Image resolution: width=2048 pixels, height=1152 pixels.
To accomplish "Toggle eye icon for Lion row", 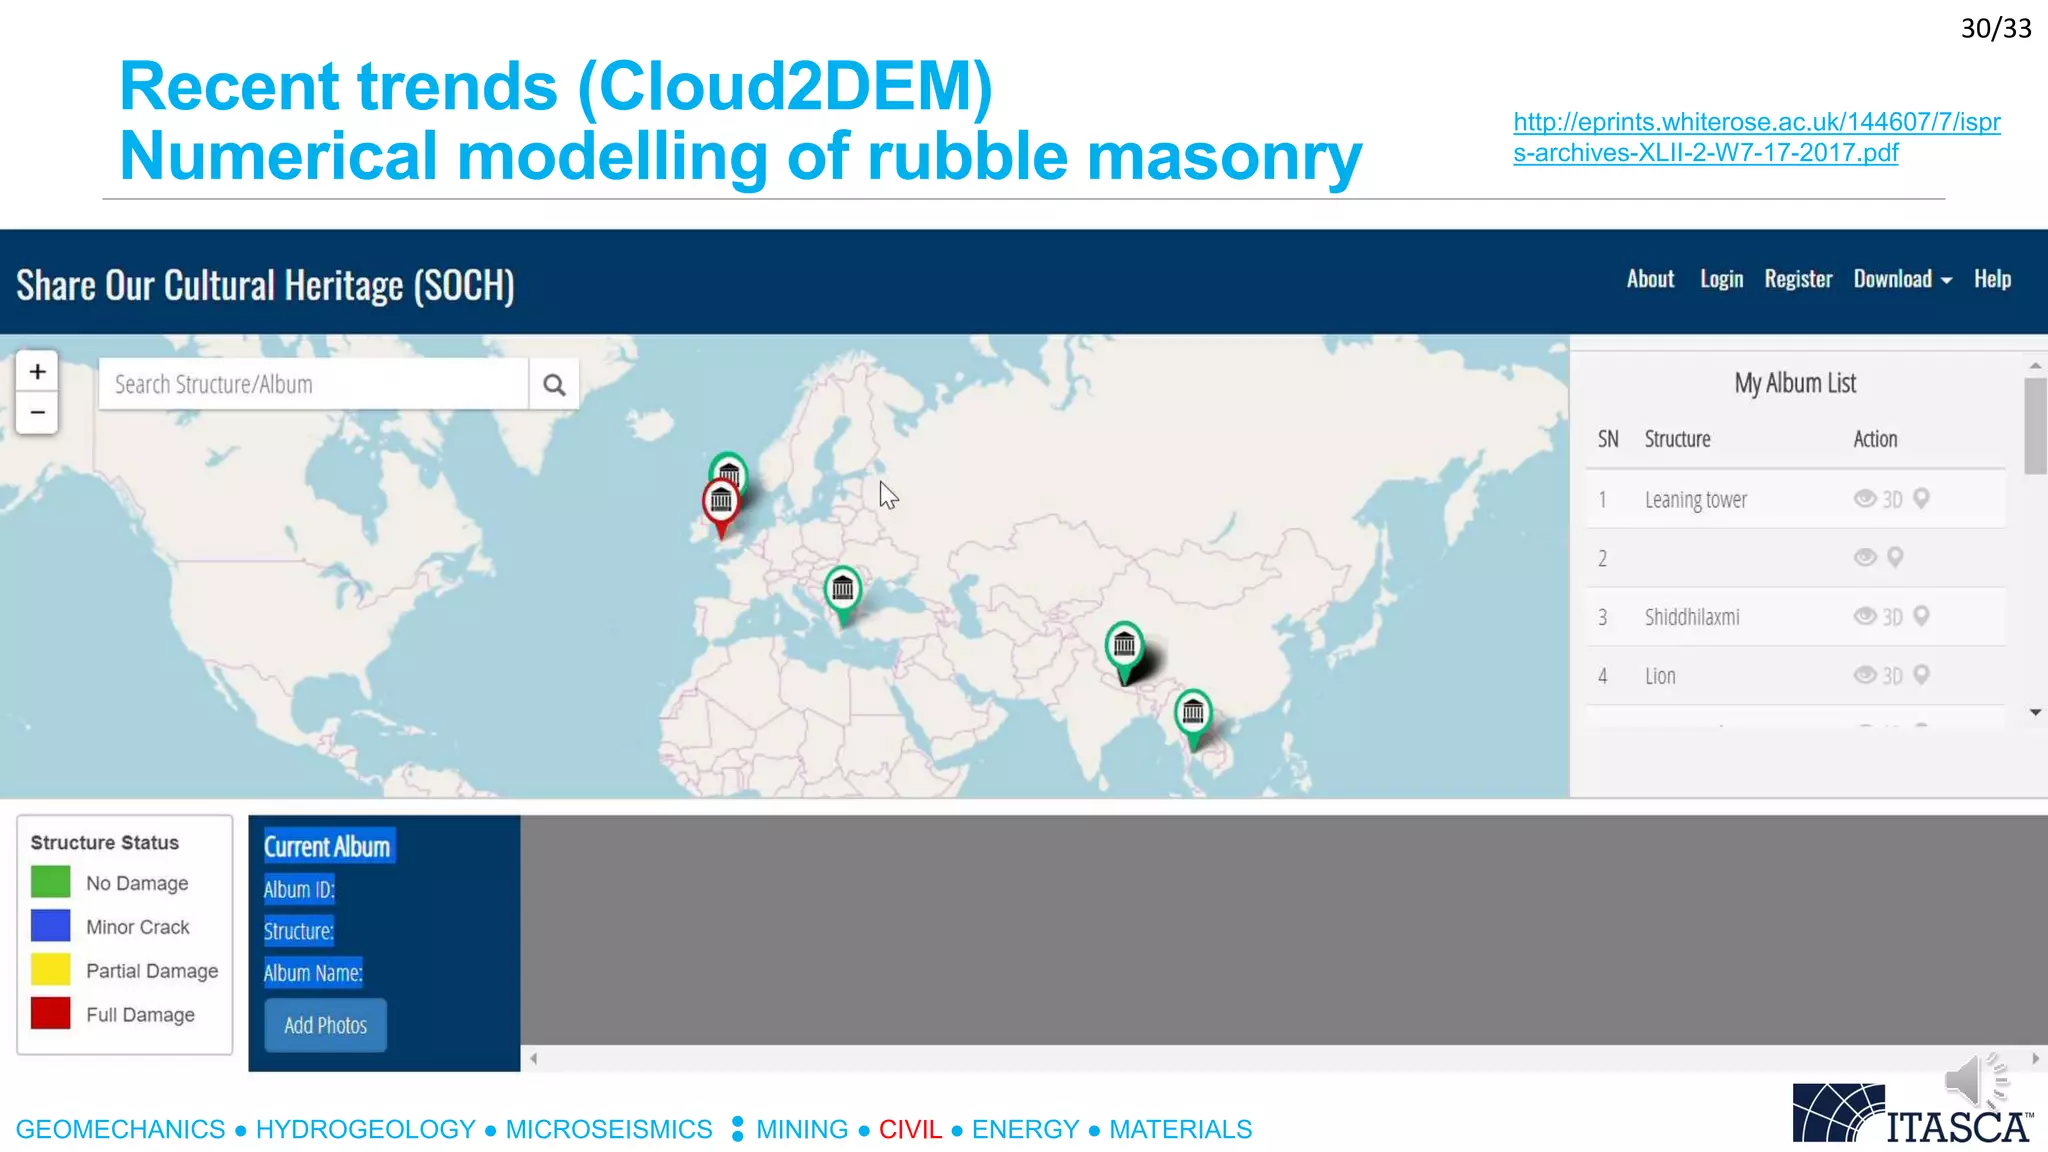I will click(1864, 675).
